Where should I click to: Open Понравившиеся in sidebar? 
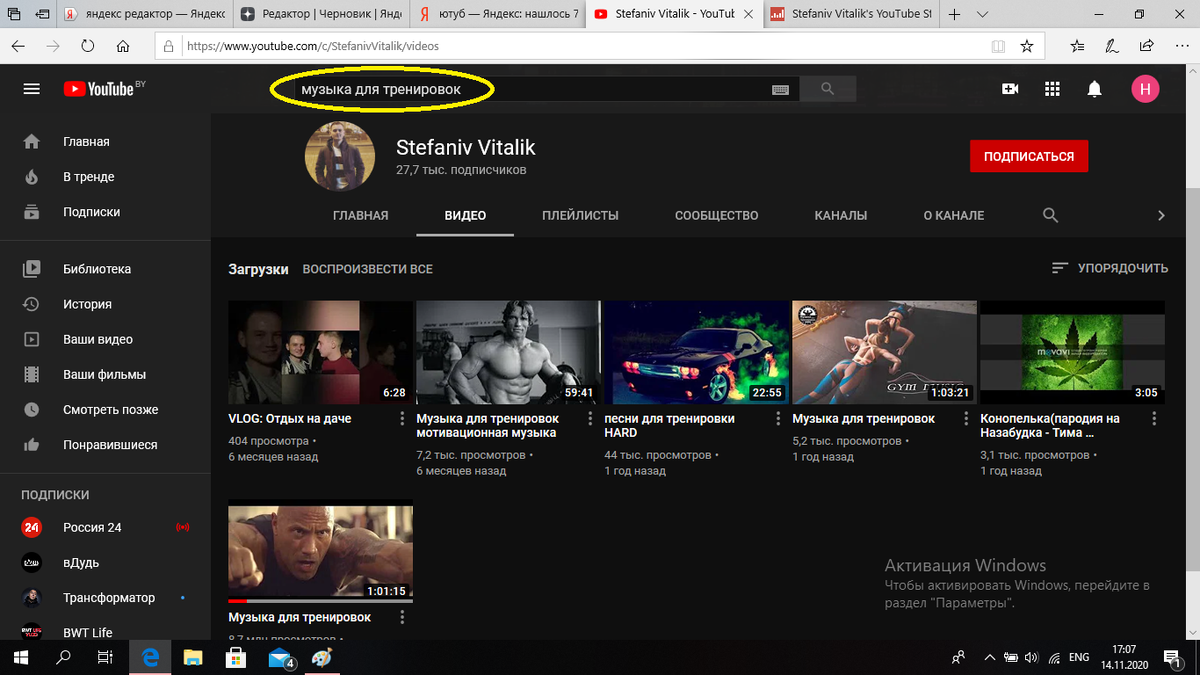pyautogui.click(x=105, y=445)
